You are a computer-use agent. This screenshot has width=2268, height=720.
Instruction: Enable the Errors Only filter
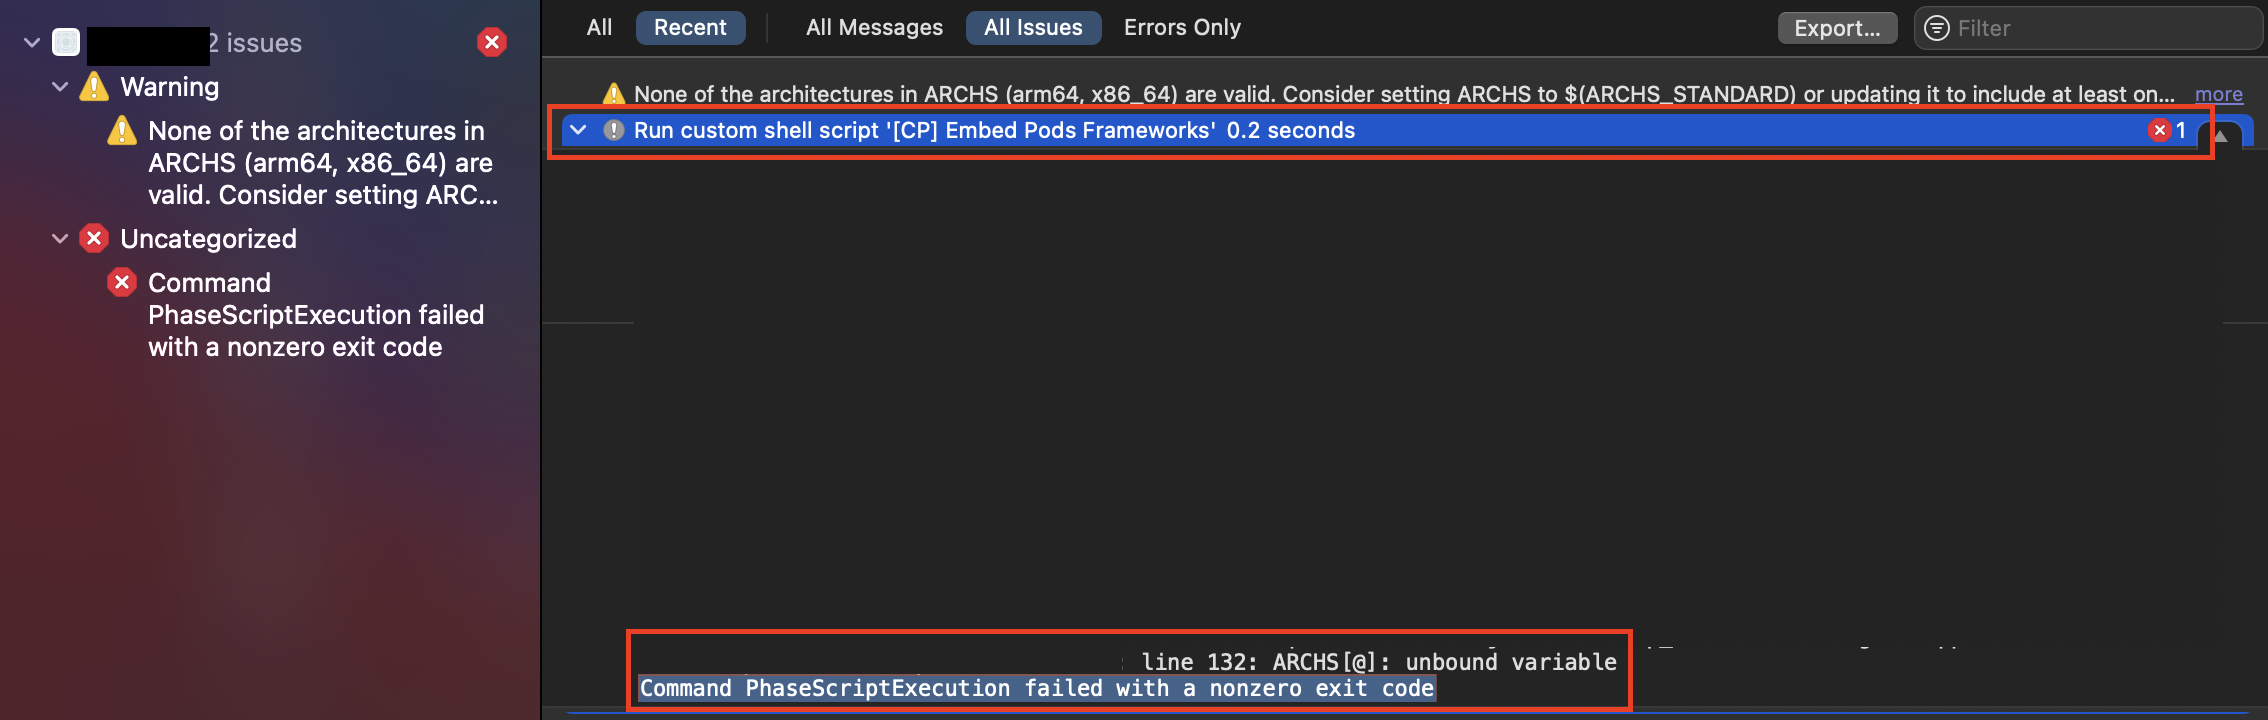[1181, 27]
